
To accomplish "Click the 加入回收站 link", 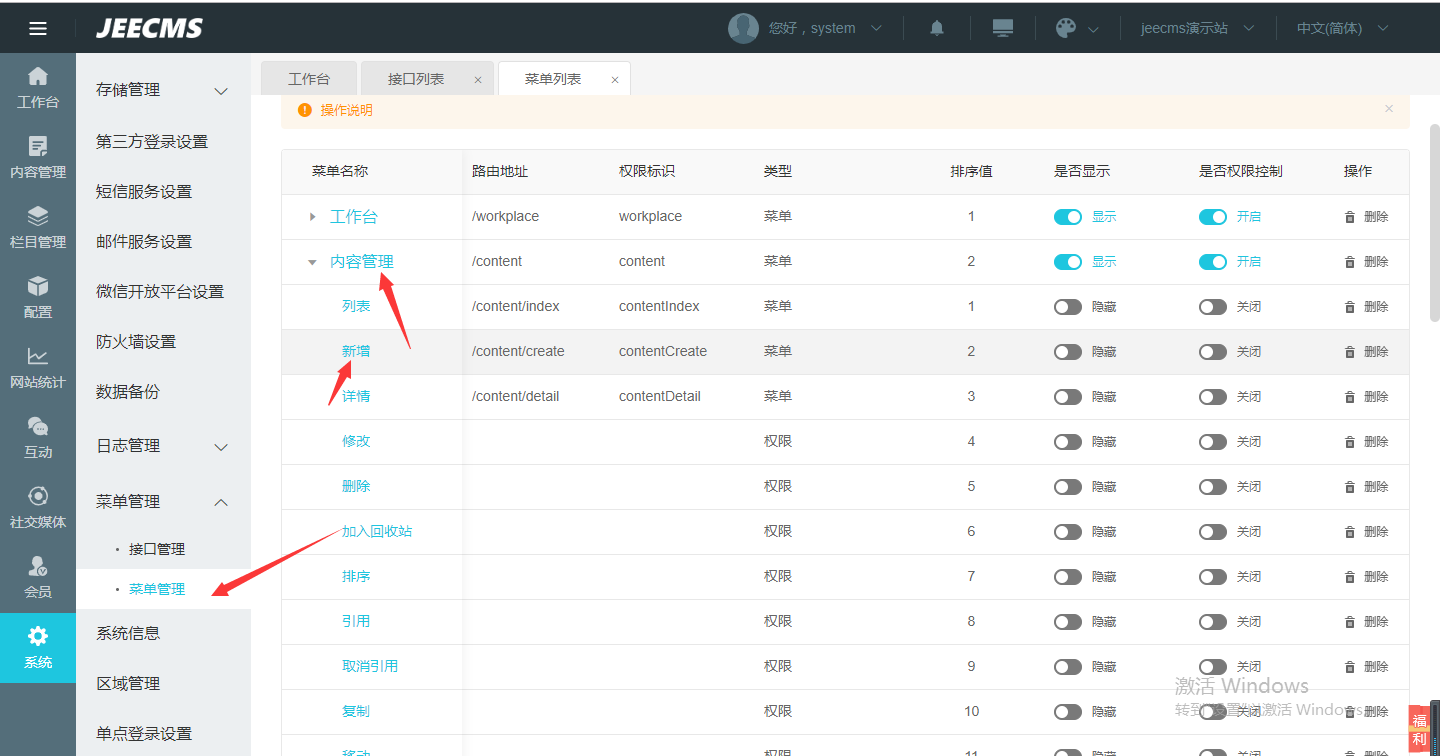I will tap(377, 531).
